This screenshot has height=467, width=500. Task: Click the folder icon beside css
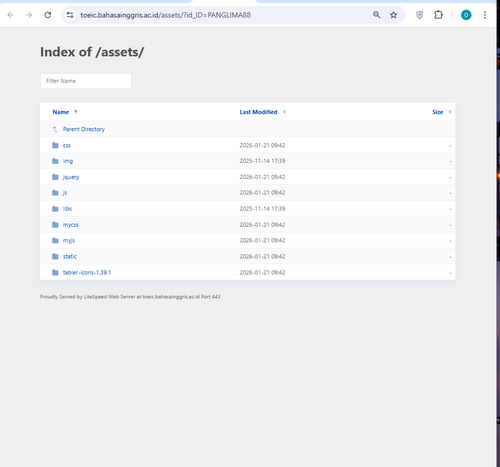pos(55,145)
